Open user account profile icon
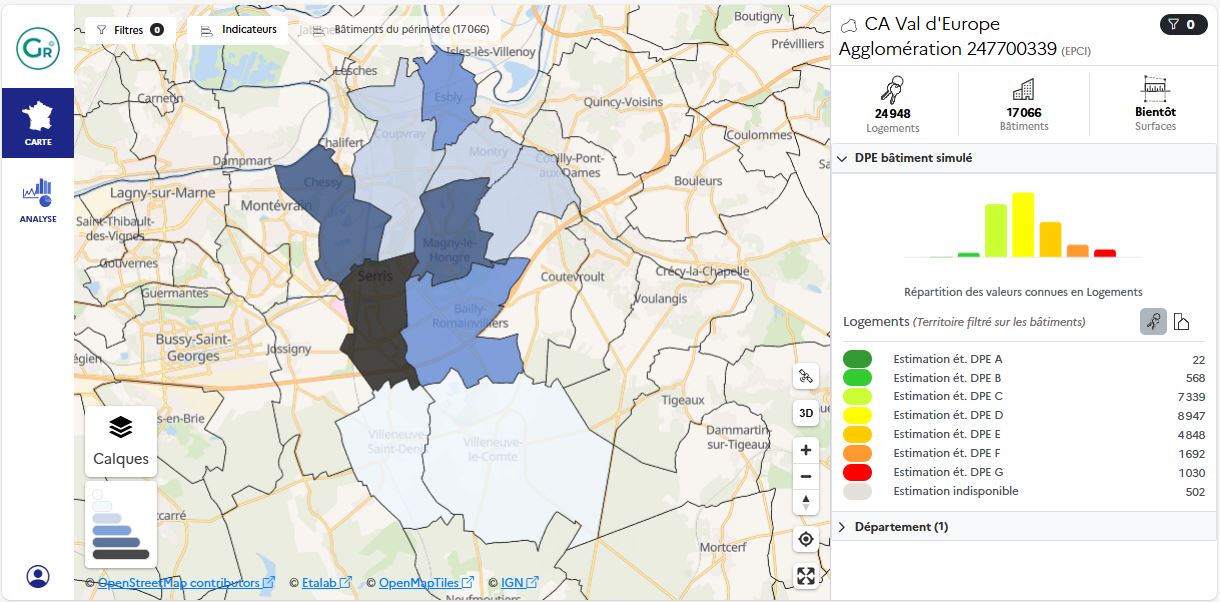 (38, 576)
